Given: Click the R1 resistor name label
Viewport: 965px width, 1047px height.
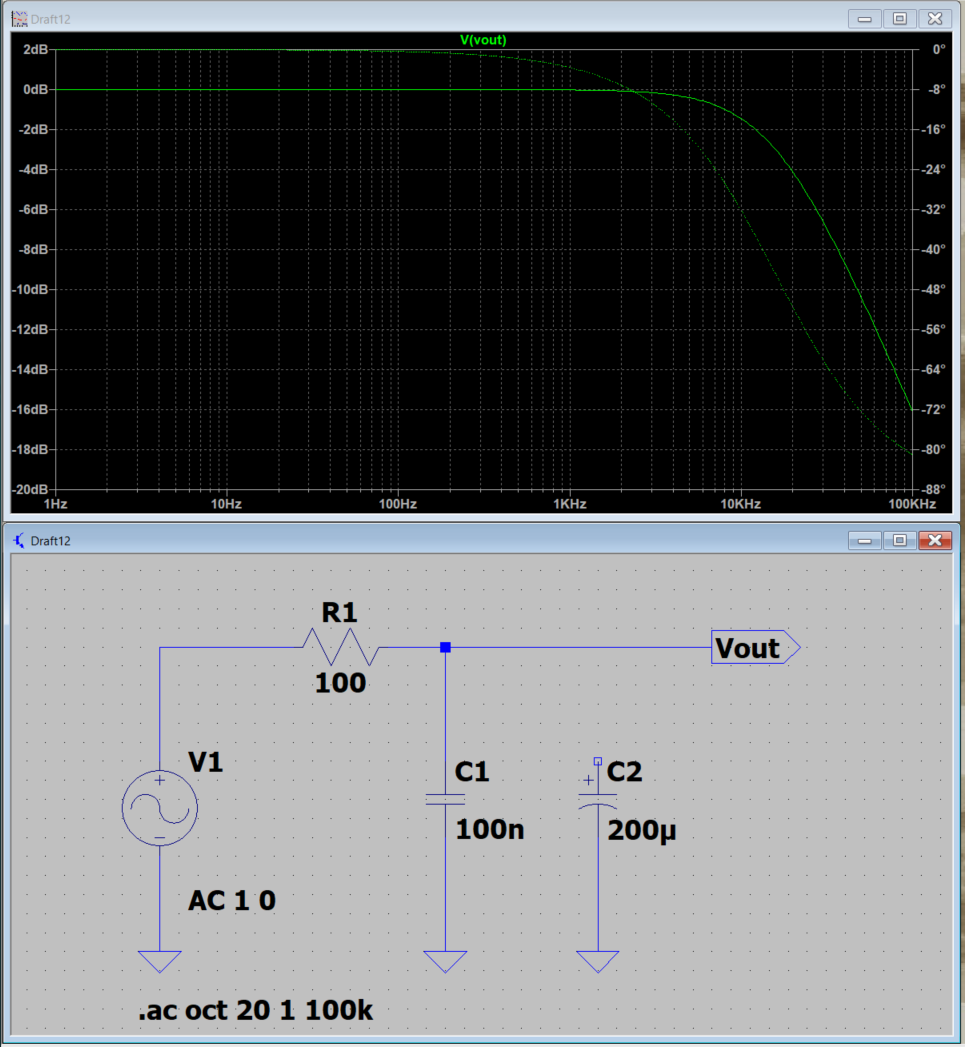Looking at the screenshot, I should click(339, 612).
